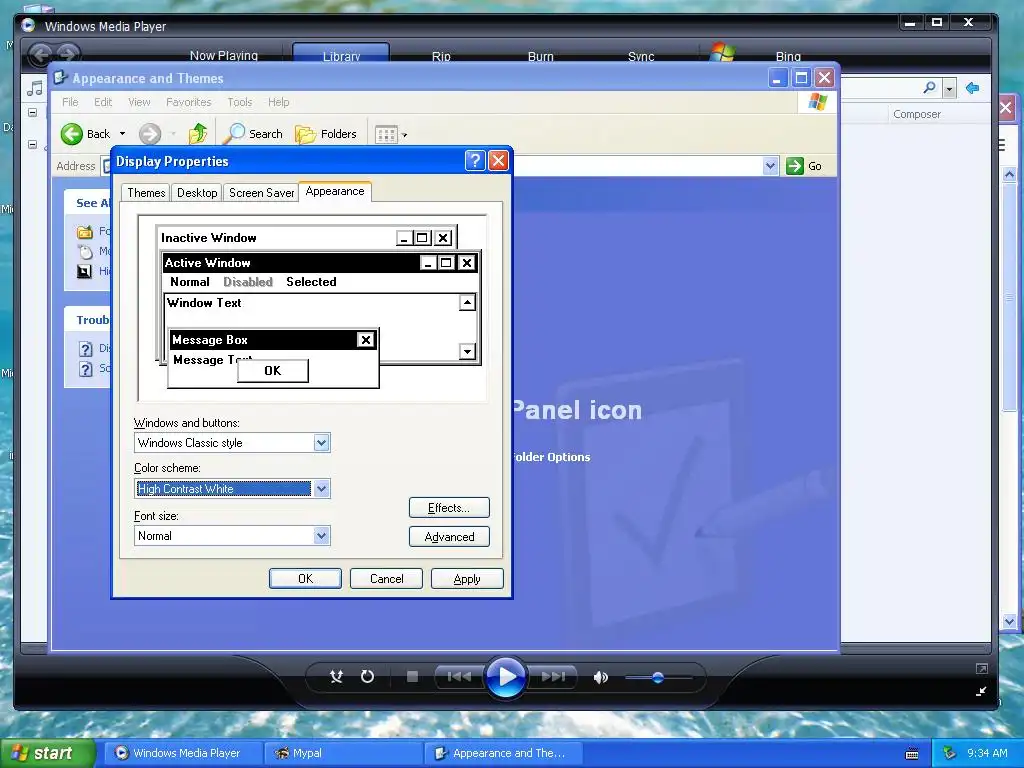The height and width of the screenshot is (768, 1024).
Task: Switch Media Player to compact mode
Action: (981, 691)
